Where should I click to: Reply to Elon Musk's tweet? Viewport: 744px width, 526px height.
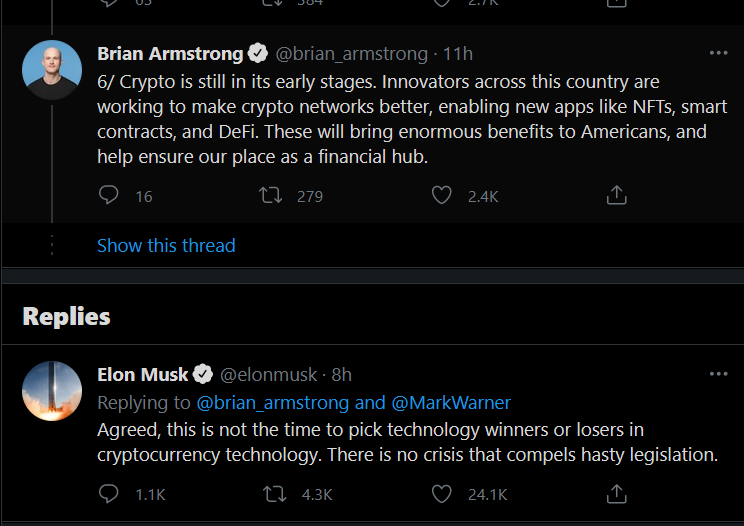[109, 494]
